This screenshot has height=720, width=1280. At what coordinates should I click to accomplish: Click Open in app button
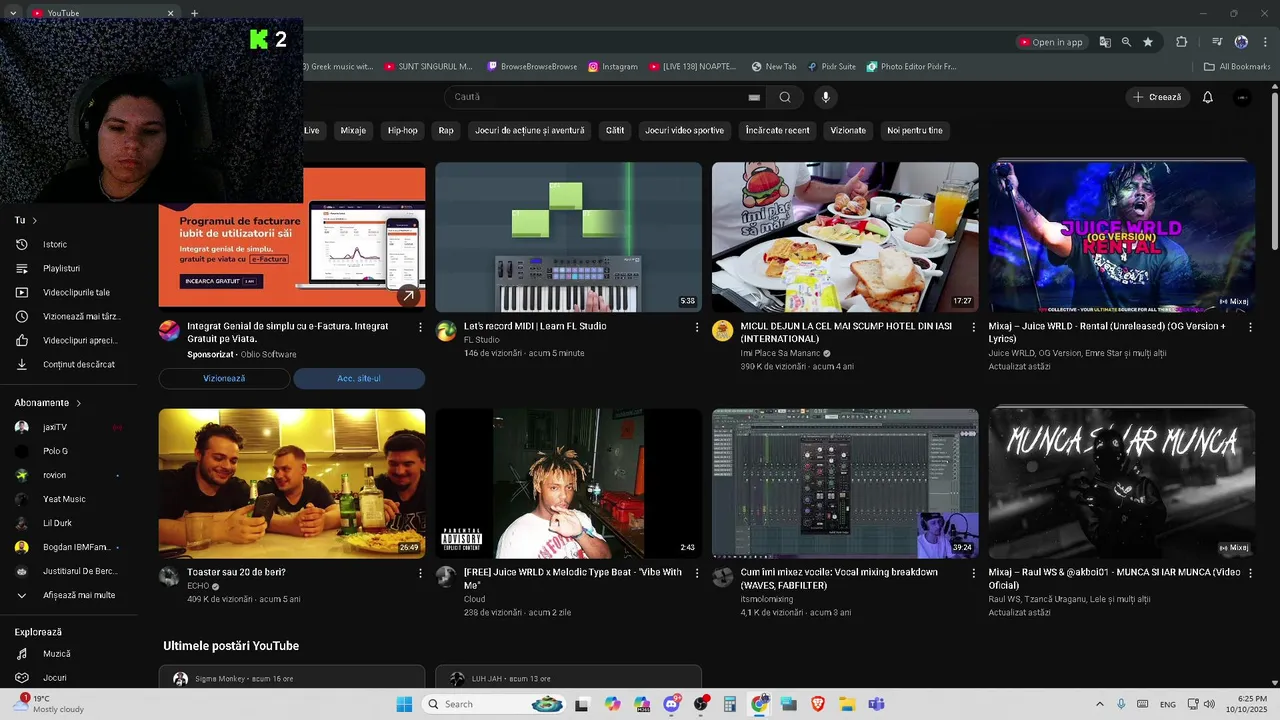click(x=1051, y=42)
